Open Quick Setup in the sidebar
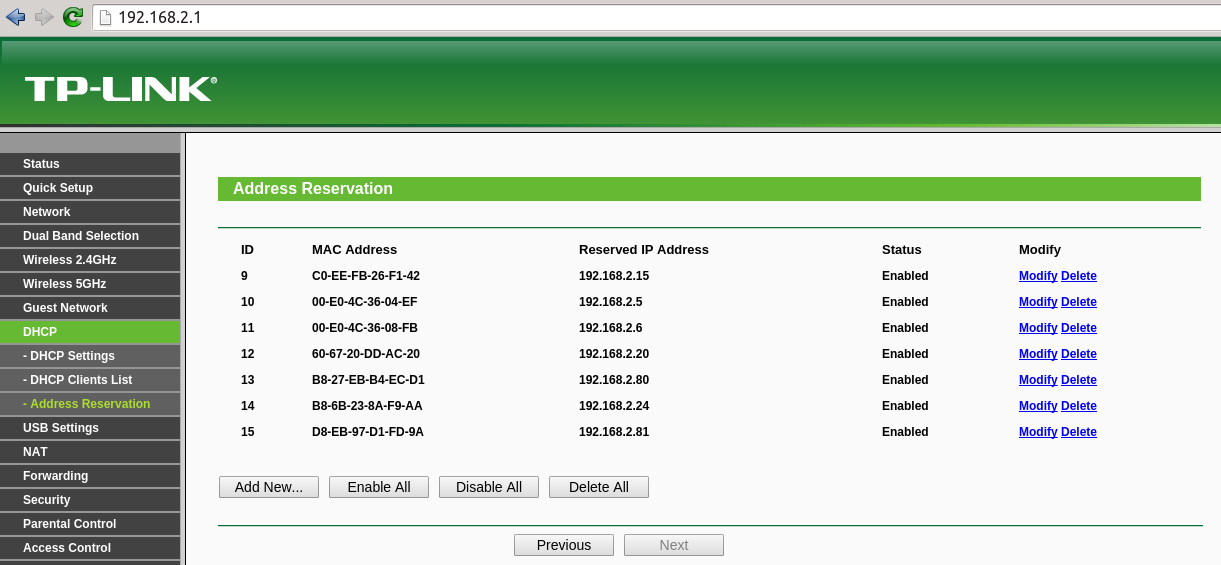The width and height of the screenshot is (1221, 565). 90,188
